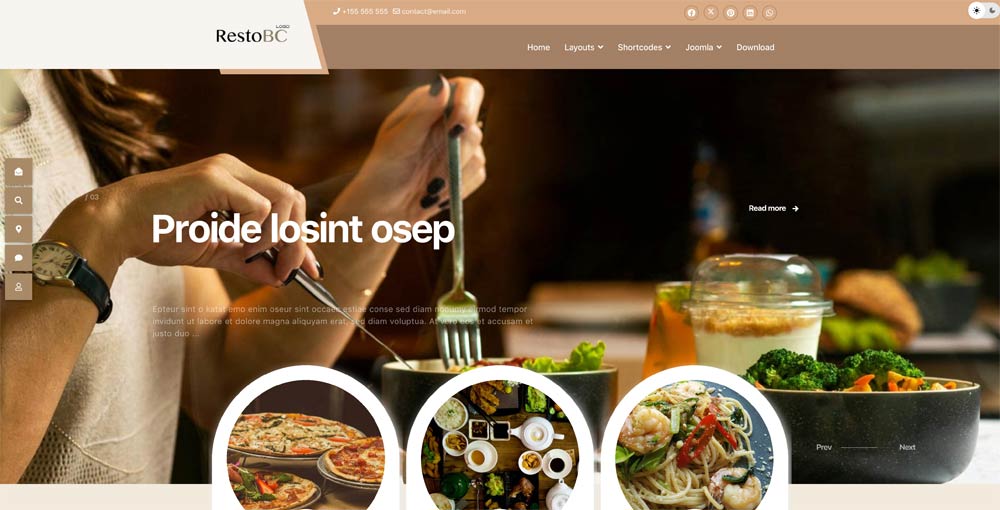Expand the Layouts dropdown menu

[x=584, y=47]
